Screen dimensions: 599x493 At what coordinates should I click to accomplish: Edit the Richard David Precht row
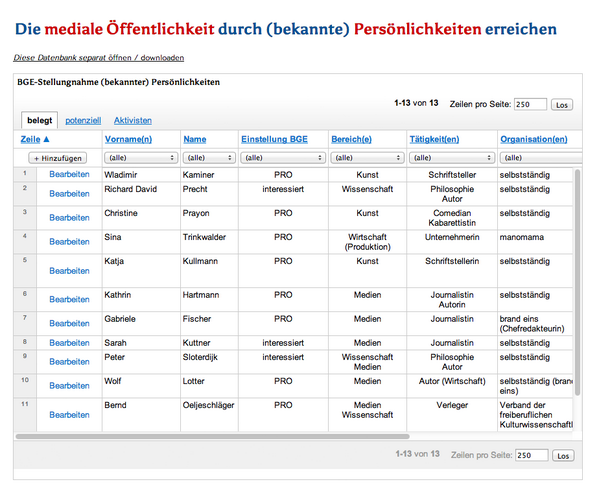69,194
